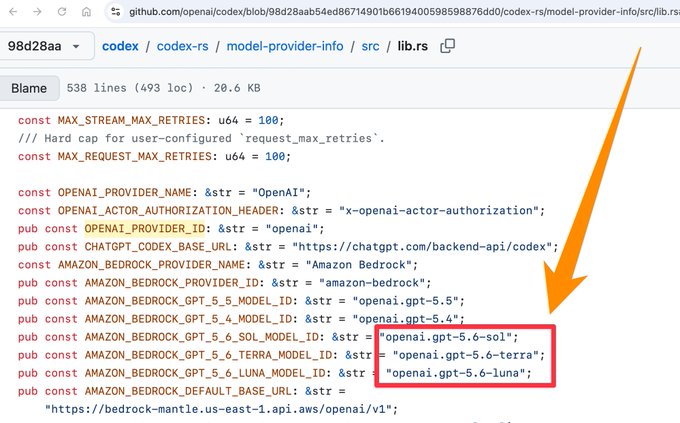Click the highlighted OPENAI_PROVIDER_ID symbol
680x423 pixels.
pos(145,229)
